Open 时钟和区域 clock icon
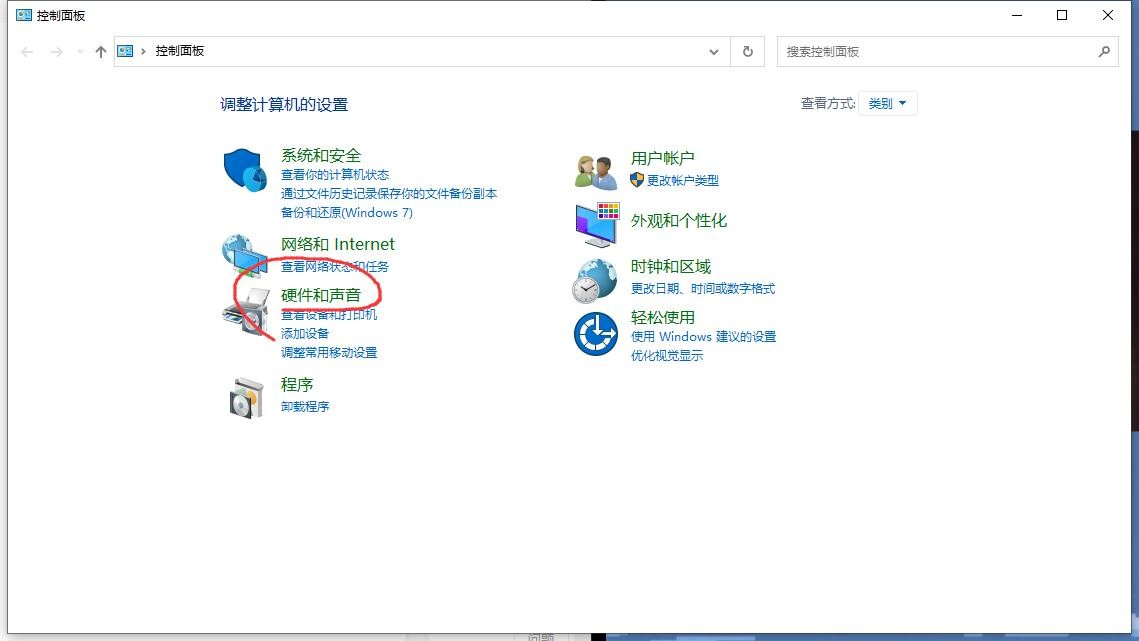 click(x=595, y=281)
